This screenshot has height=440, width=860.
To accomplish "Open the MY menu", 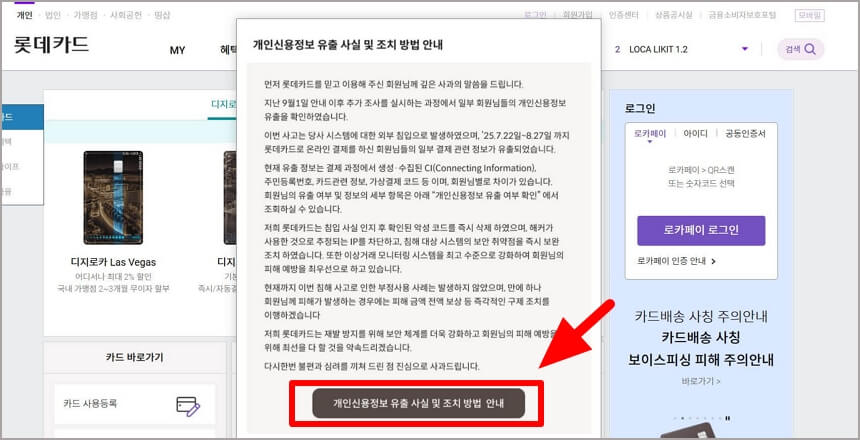I will click(x=177, y=50).
